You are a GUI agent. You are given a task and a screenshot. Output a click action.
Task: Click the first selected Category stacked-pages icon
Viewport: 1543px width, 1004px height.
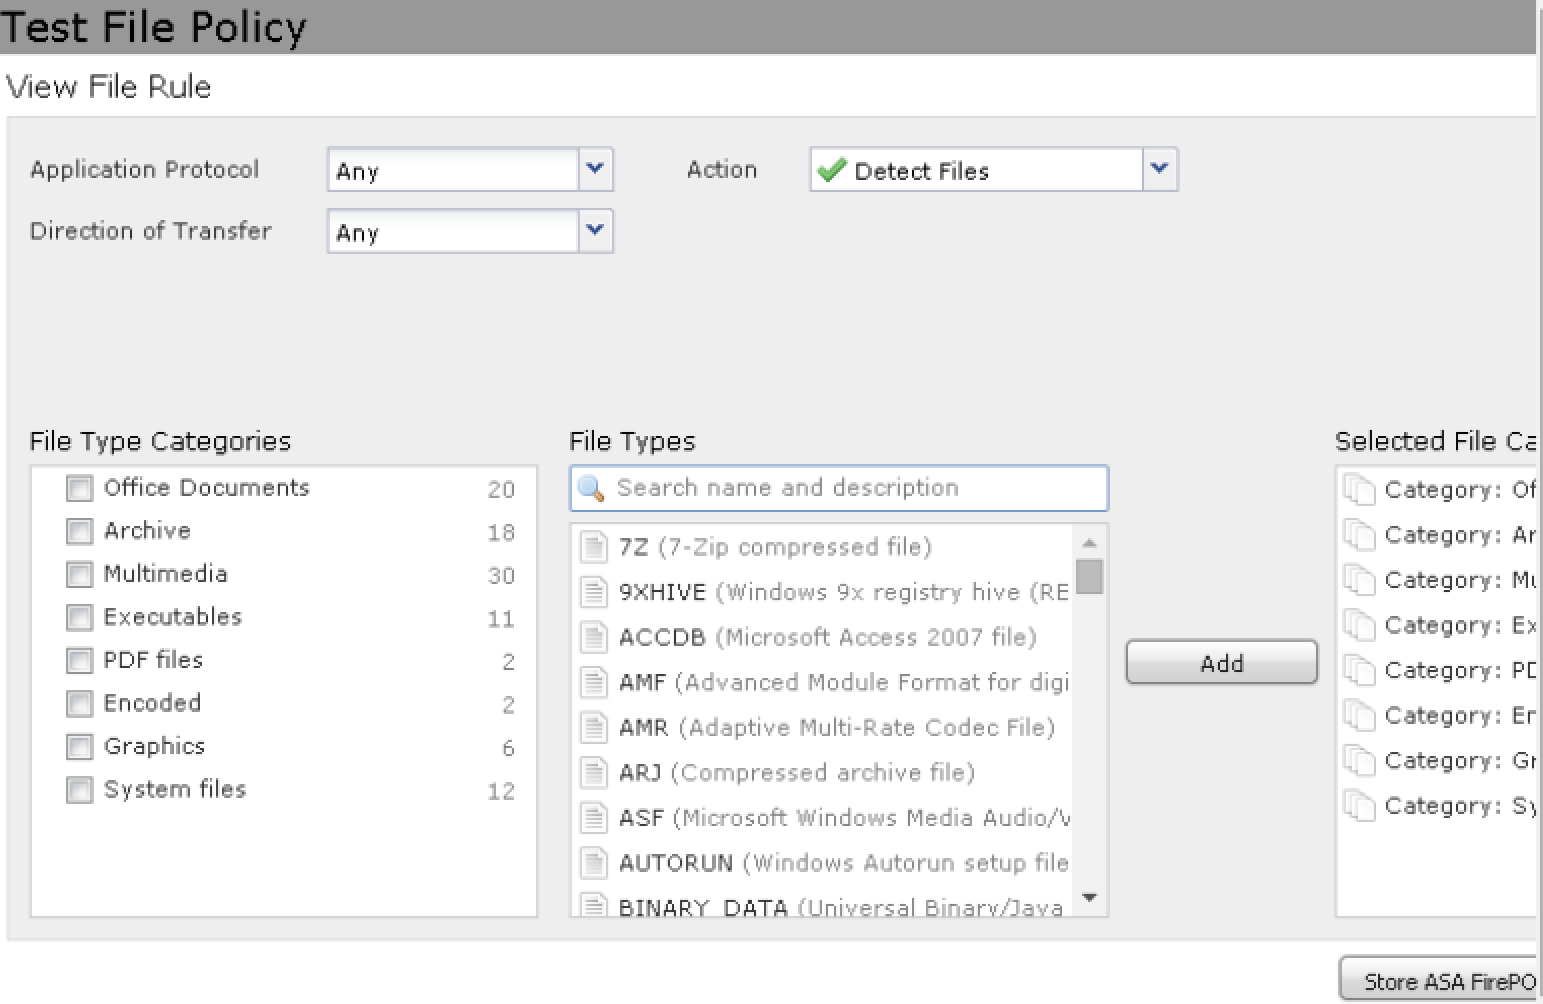tap(1359, 489)
